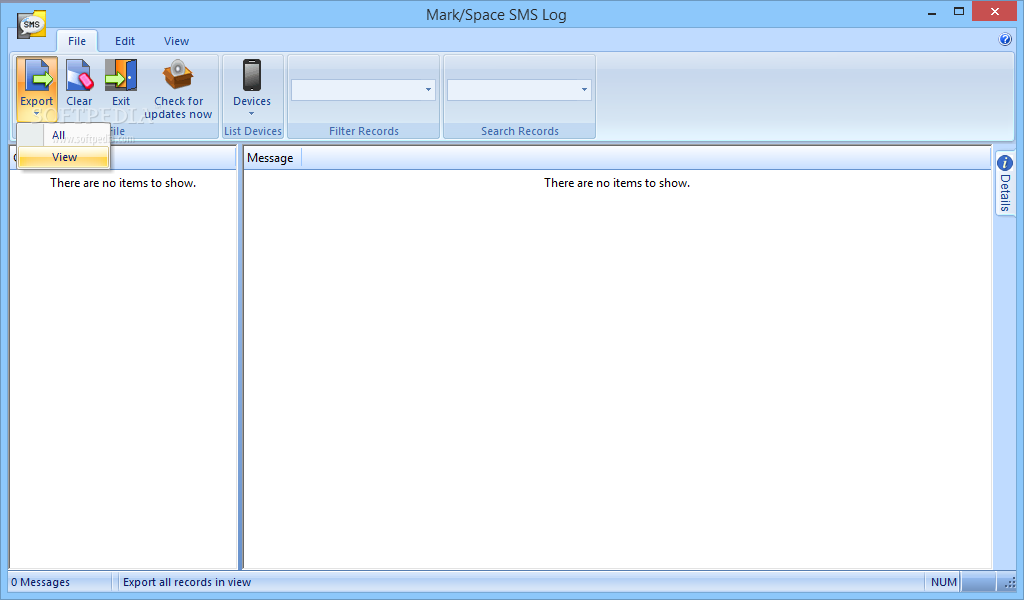
Task: Open the Devices phone icon
Action: (252, 75)
